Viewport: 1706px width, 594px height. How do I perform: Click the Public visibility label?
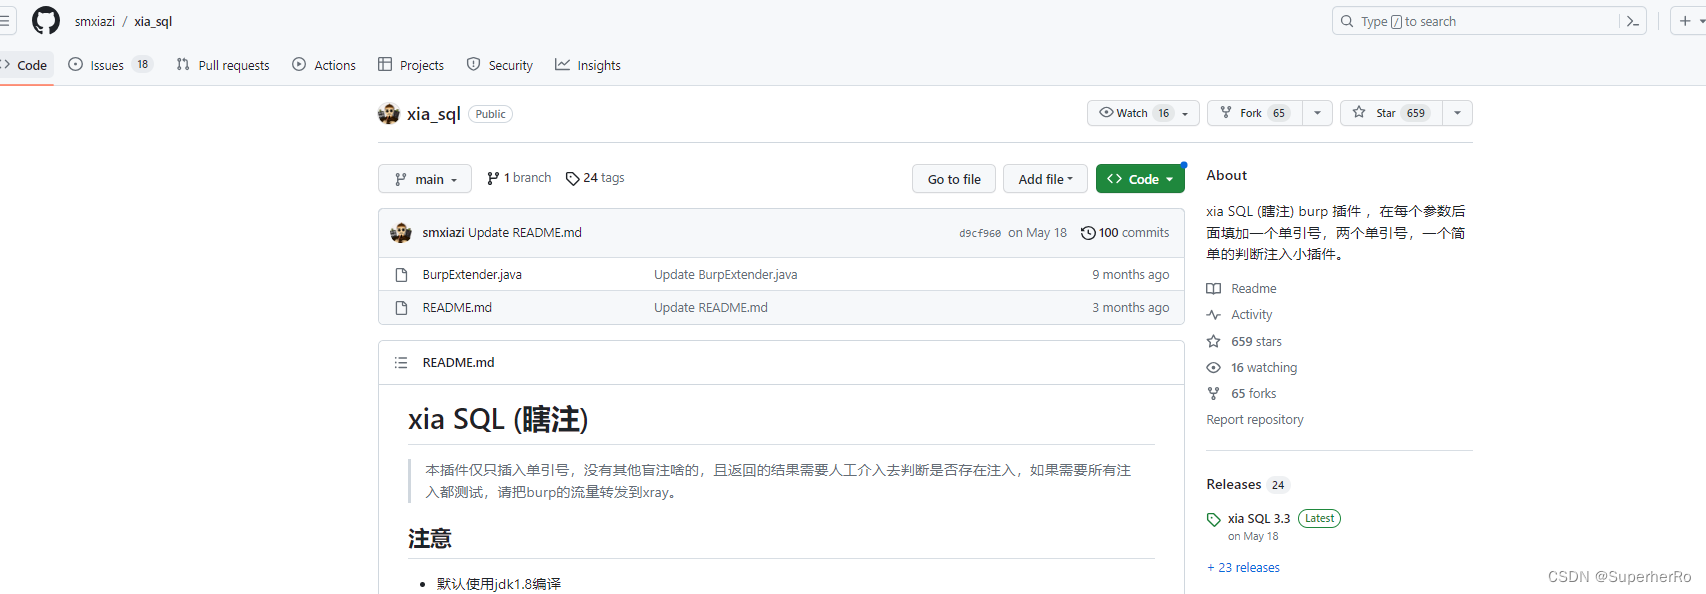coord(490,114)
